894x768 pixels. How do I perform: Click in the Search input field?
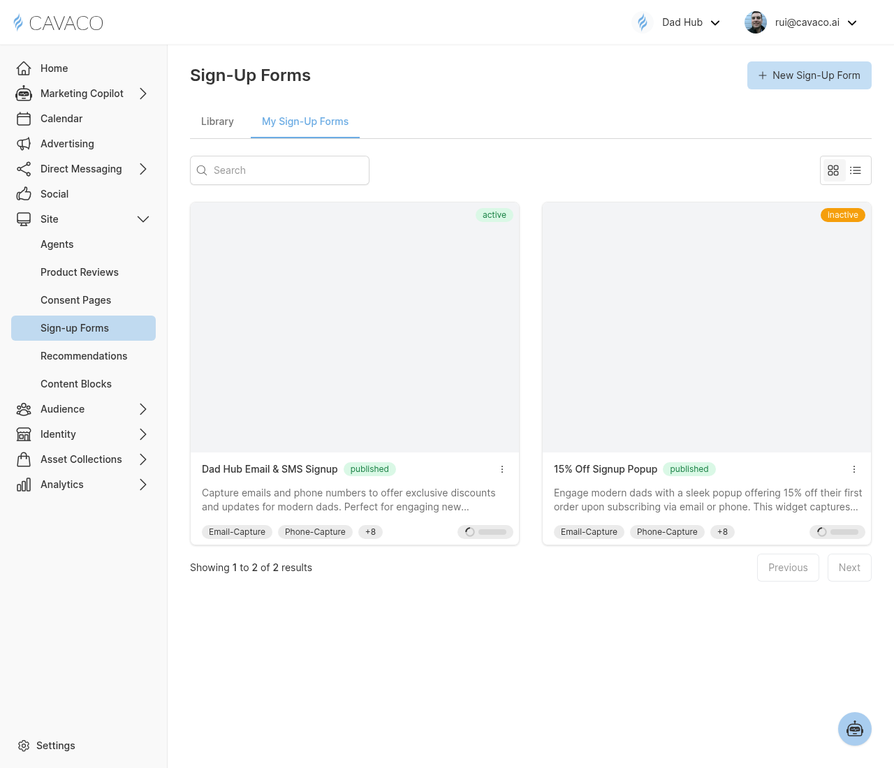point(279,170)
